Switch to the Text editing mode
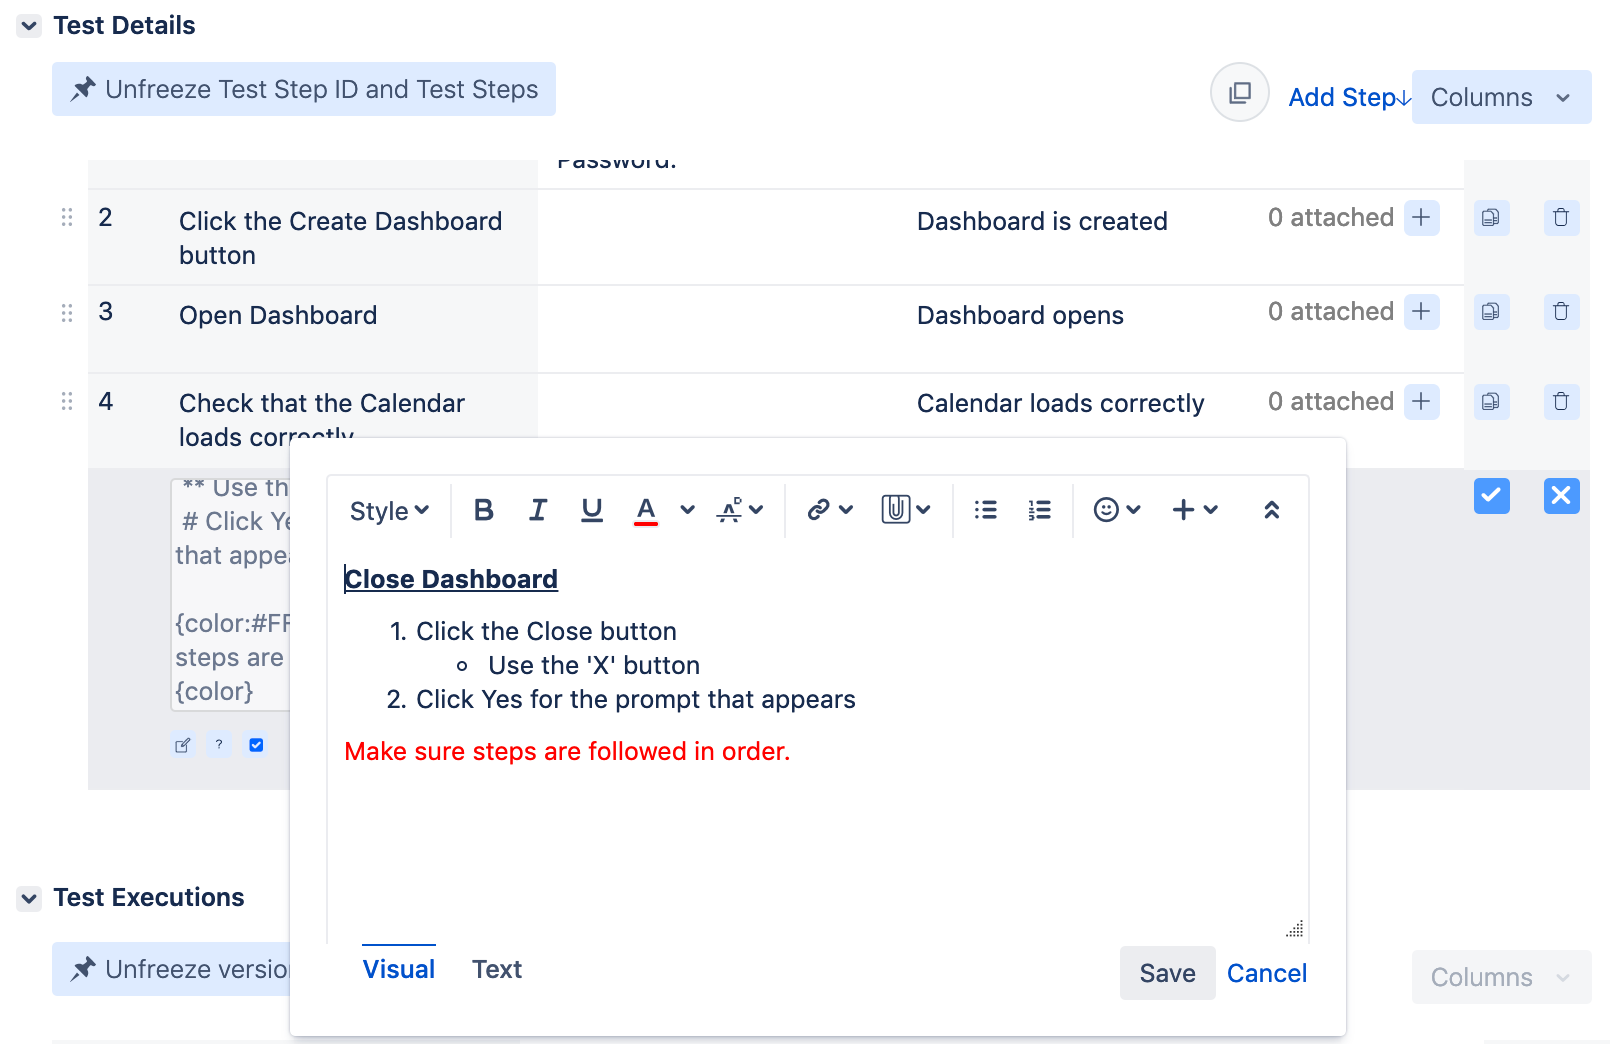Viewport: 1614px width, 1044px height. click(497, 968)
